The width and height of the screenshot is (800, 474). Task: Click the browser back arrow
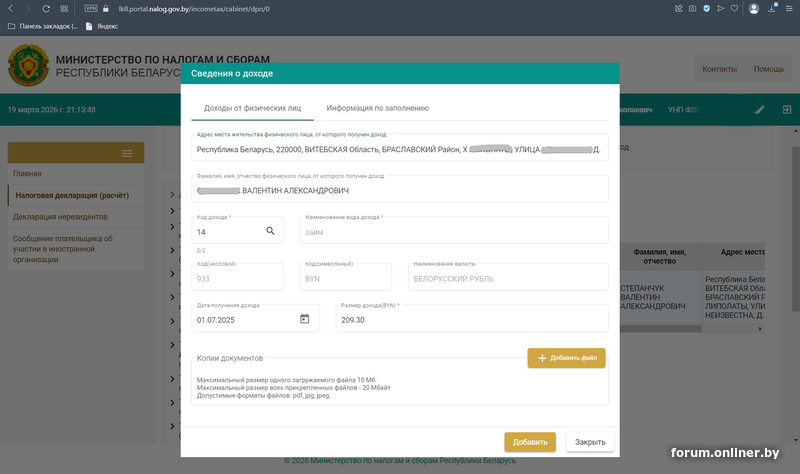(11, 9)
